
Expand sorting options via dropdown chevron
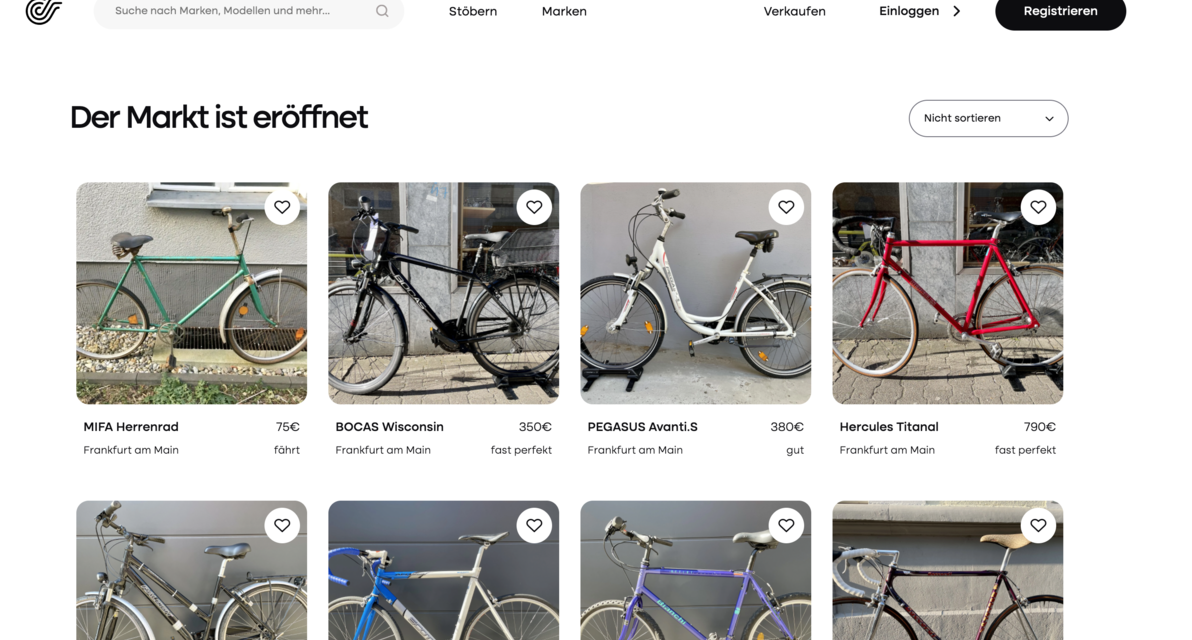(x=1049, y=119)
